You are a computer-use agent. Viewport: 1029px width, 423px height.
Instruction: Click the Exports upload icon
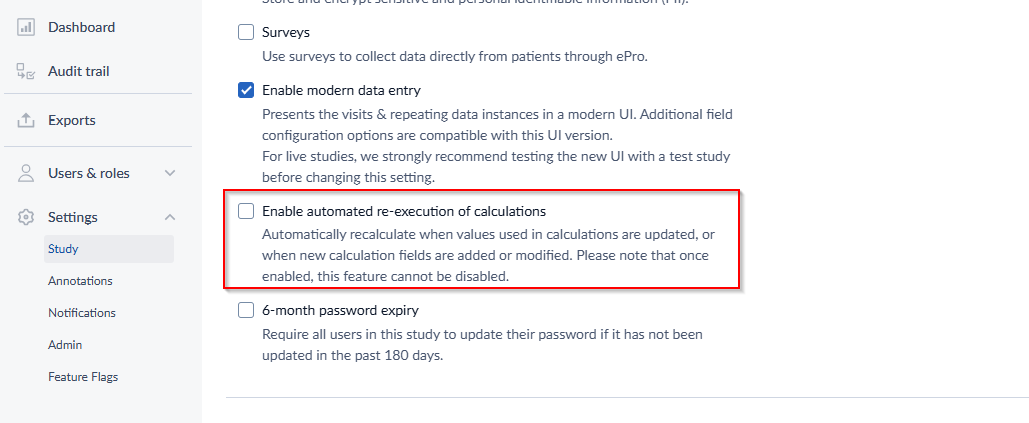(26, 121)
